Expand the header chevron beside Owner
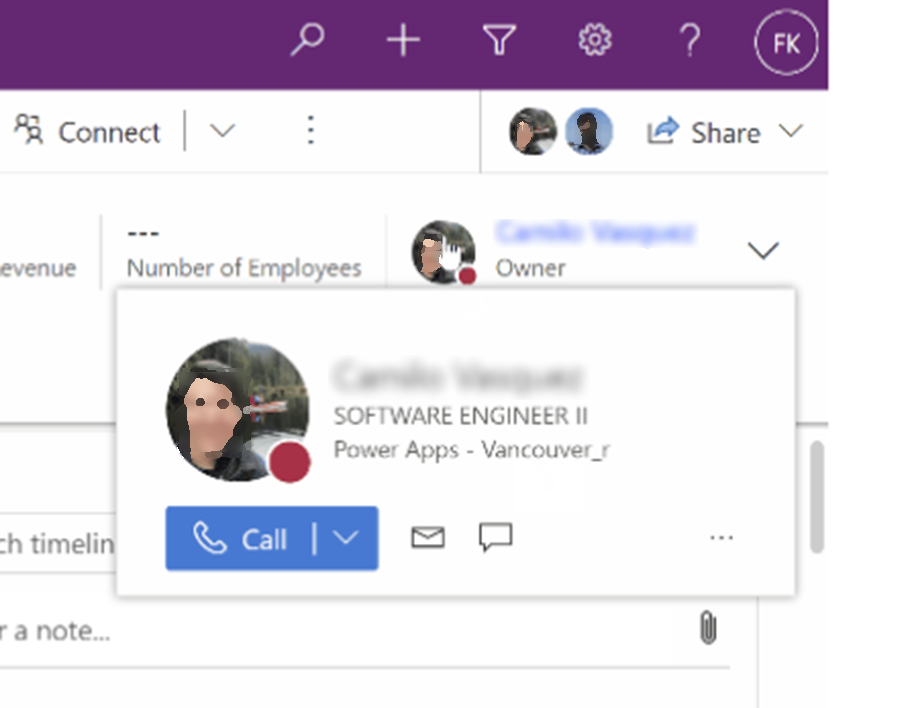 tap(763, 251)
